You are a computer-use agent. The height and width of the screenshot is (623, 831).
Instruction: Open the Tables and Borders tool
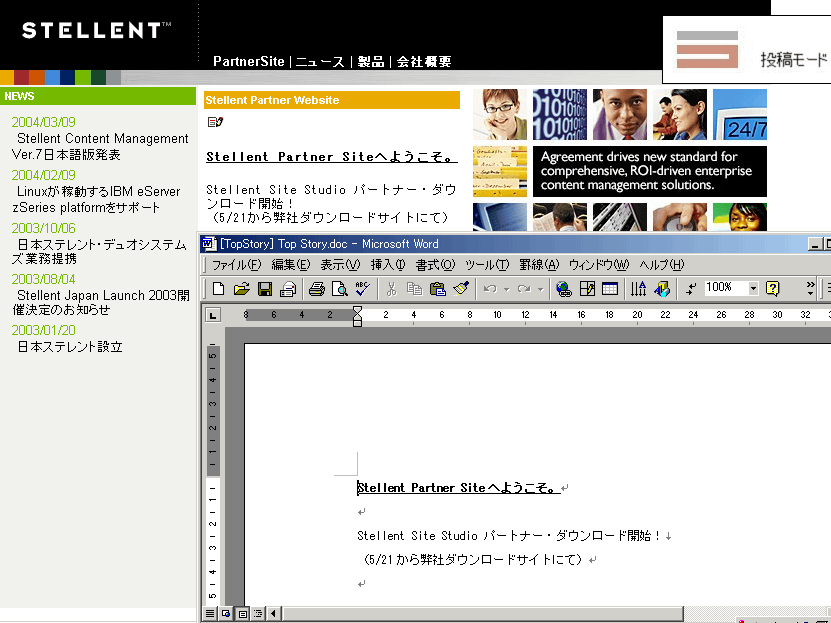coord(587,289)
